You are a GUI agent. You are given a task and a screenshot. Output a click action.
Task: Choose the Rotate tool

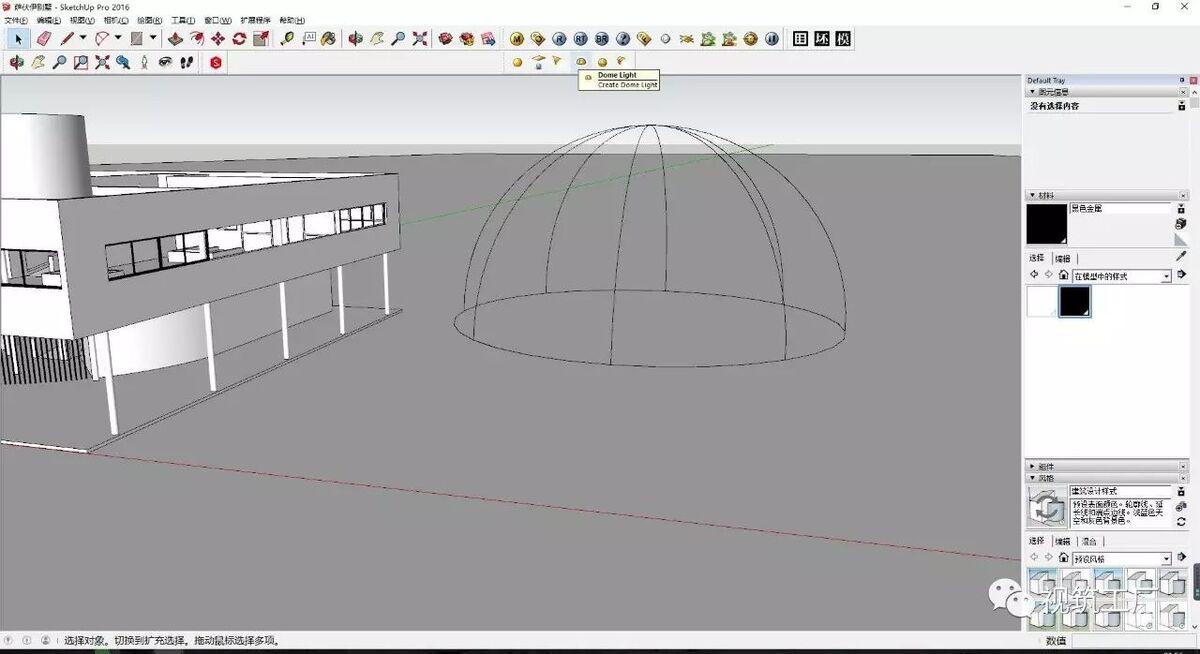coord(239,39)
